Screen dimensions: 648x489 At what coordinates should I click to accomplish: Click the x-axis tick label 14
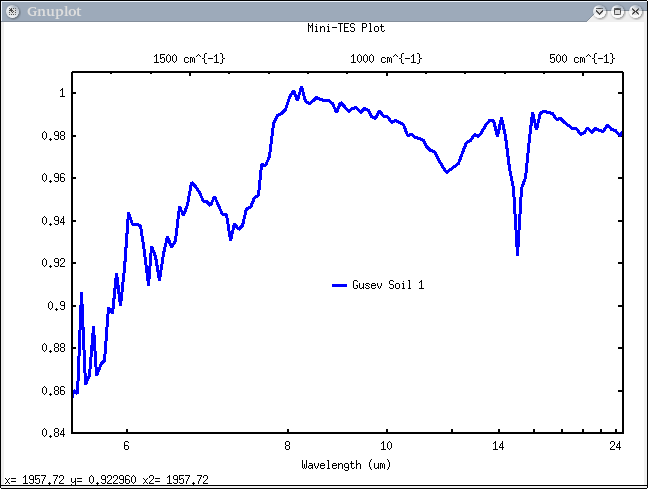pyautogui.click(x=498, y=446)
